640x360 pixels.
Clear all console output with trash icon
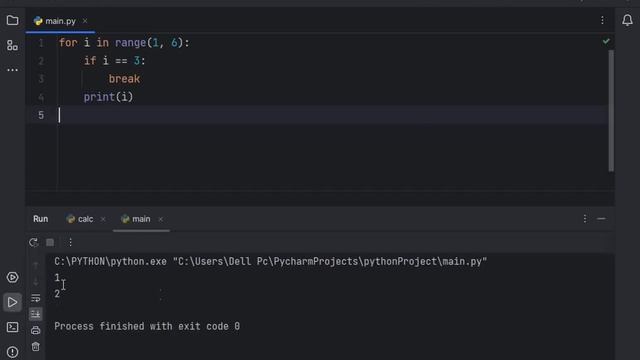(36, 347)
